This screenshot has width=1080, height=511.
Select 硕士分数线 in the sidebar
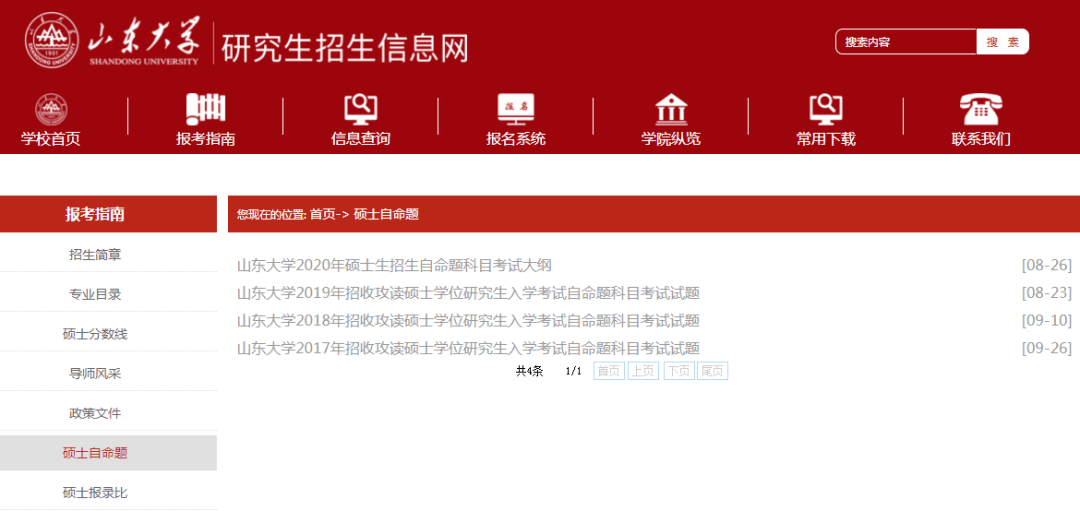95,335
